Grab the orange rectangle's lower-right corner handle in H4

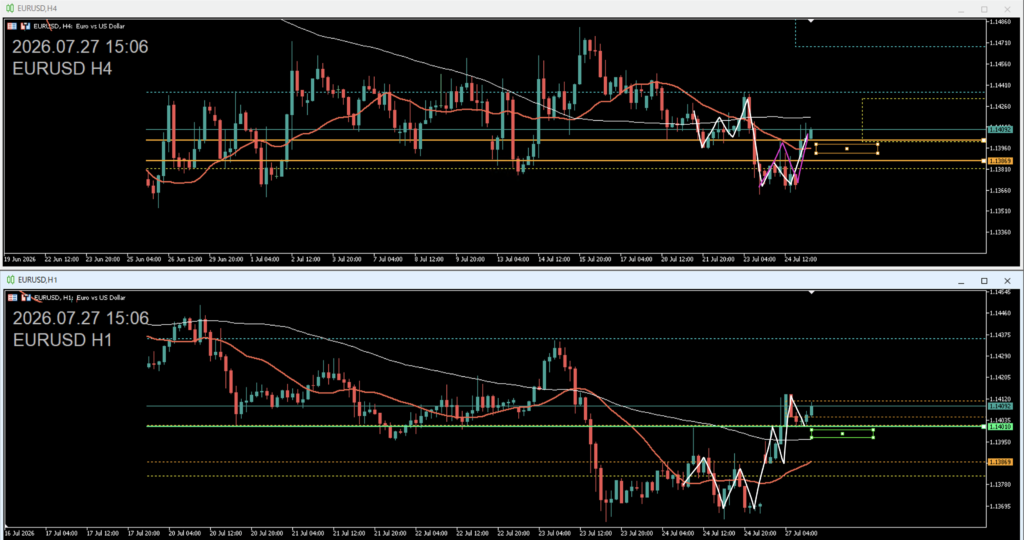coord(878,153)
